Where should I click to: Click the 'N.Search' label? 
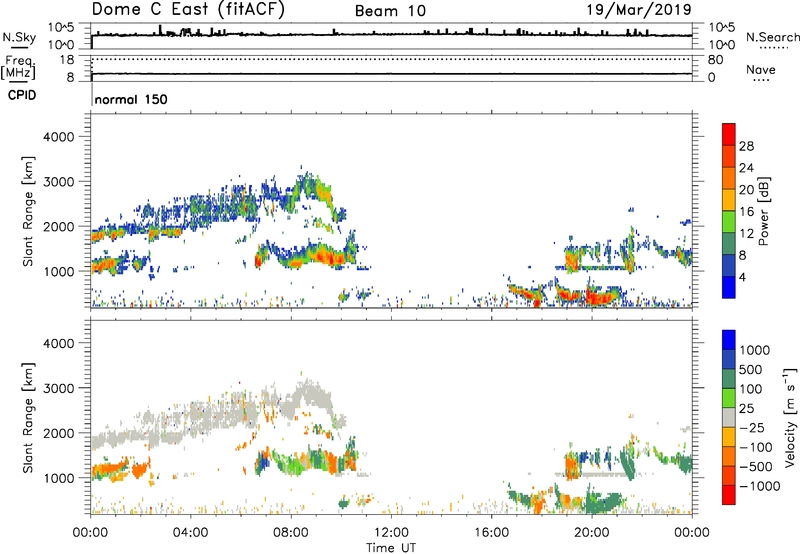pyautogui.click(x=772, y=37)
